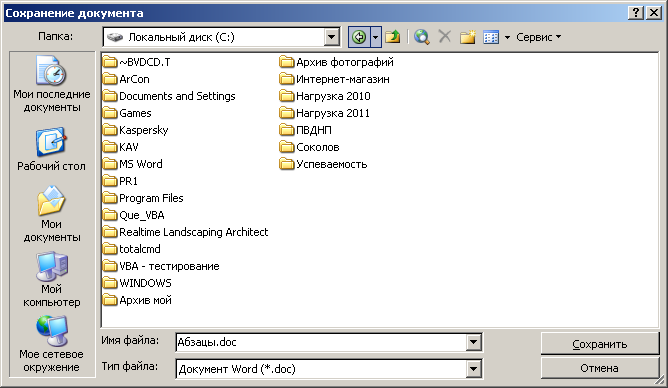Click the Views grid icon
Image resolution: width=668 pixels, height=388 pixels.
(491, 37)
